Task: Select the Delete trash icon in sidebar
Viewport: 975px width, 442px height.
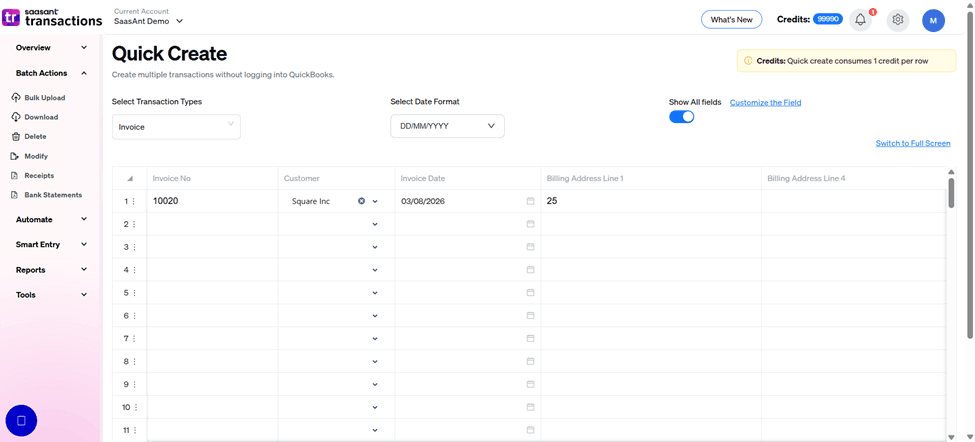Action: pyautogui.click(x=16, y=136)
